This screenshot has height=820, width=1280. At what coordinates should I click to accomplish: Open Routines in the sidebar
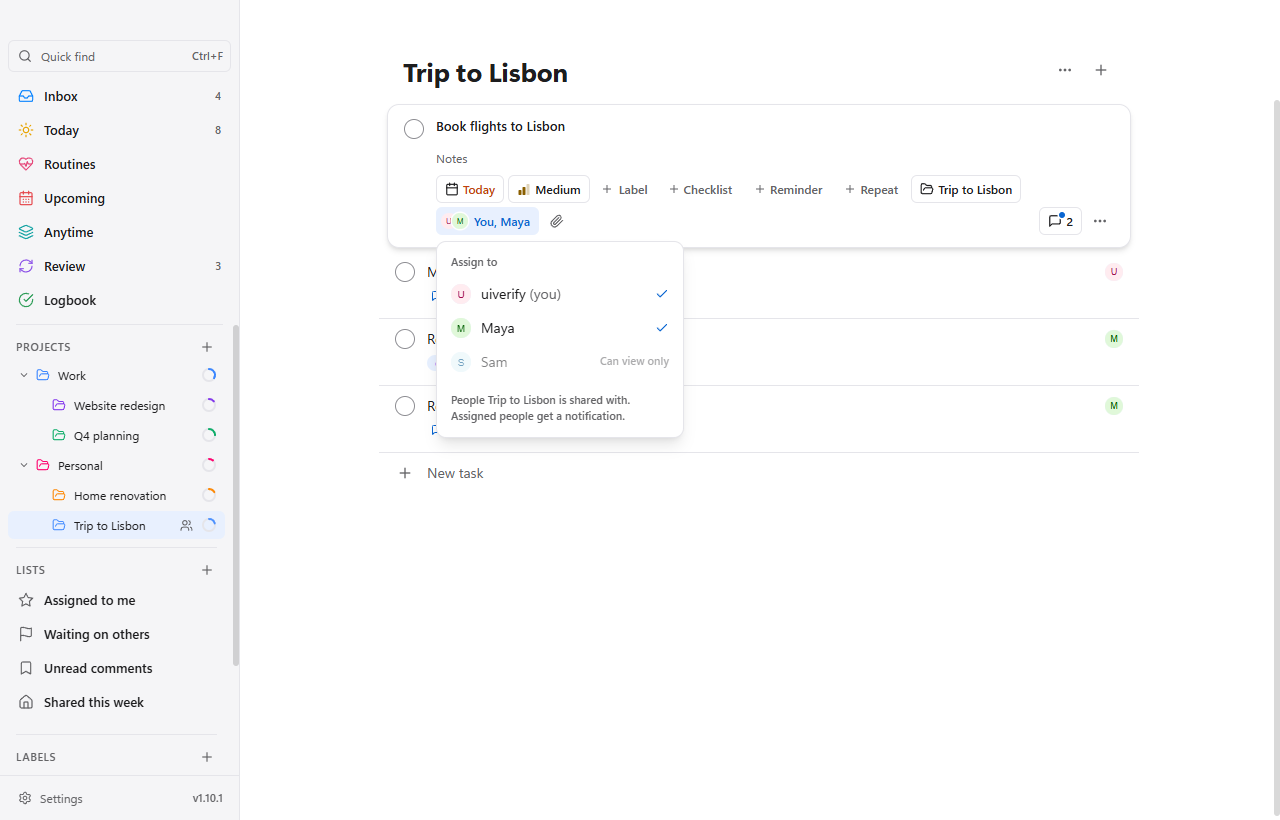point(119,164)
